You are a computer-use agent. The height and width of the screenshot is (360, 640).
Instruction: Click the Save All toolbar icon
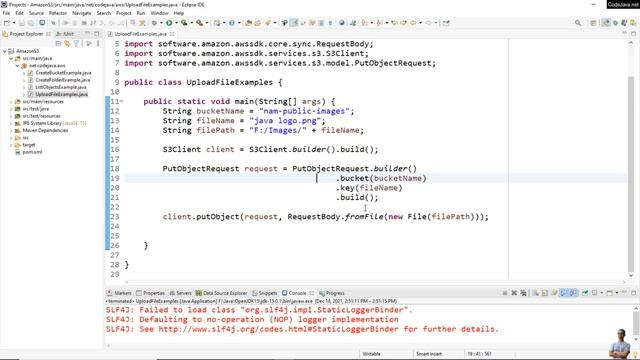(x=31, y=23)
